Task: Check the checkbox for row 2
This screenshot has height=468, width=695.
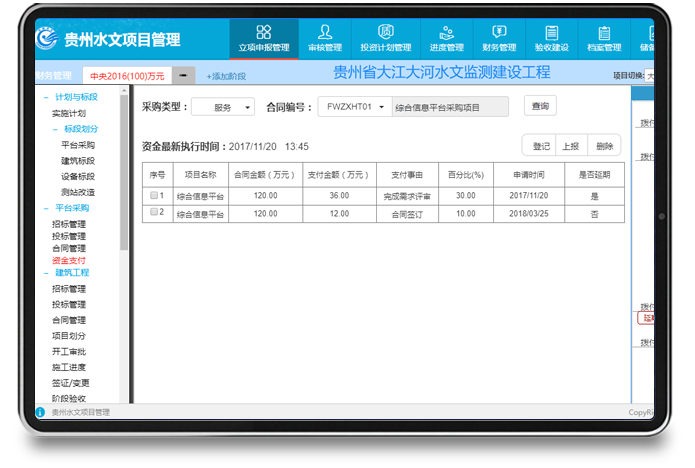Action: pyautogui.click(x=153, y=213)
